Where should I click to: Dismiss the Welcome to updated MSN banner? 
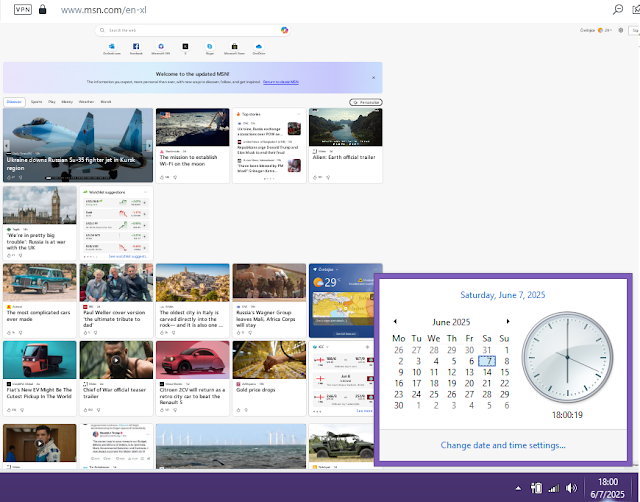pos(373,78)
